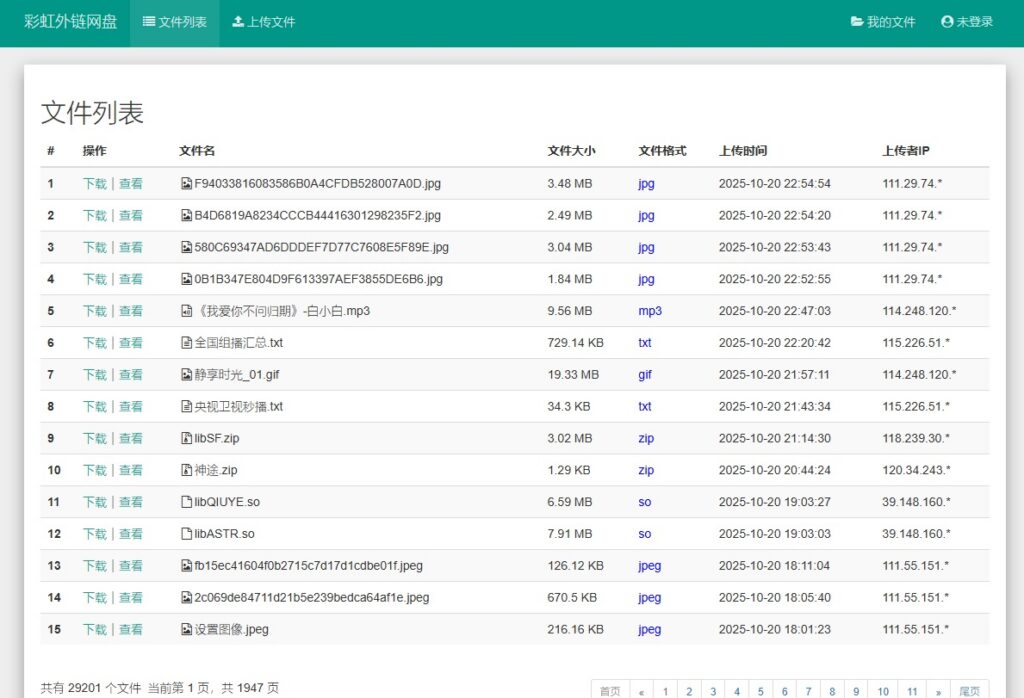The image size is (1024, 698).
Task: Click the text file icon beside 全国组播汇总.txt
Action: [186, 343]
